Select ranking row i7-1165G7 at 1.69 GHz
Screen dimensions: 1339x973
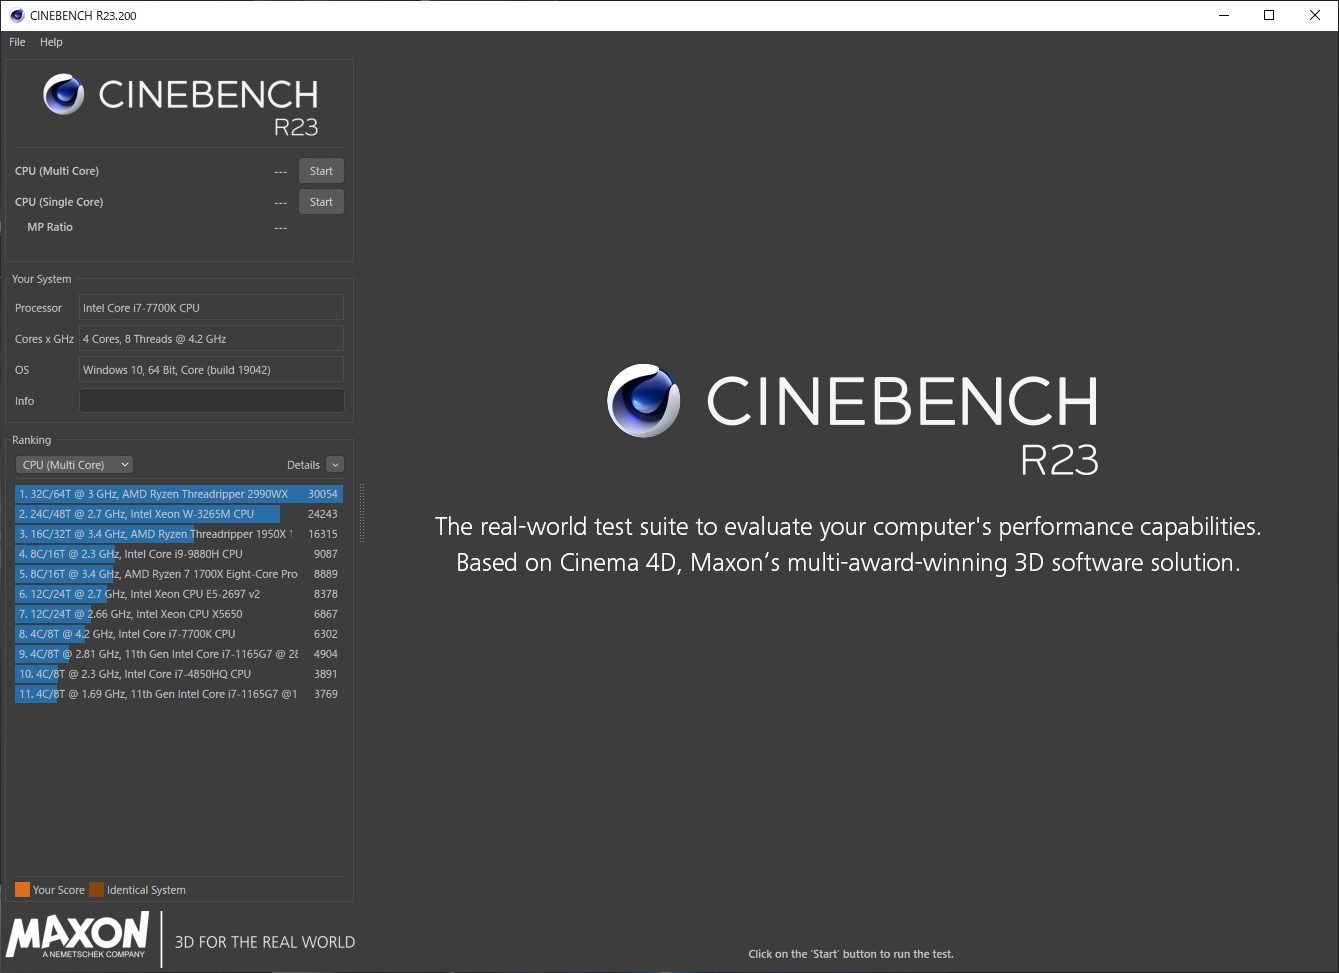point(179,694)
